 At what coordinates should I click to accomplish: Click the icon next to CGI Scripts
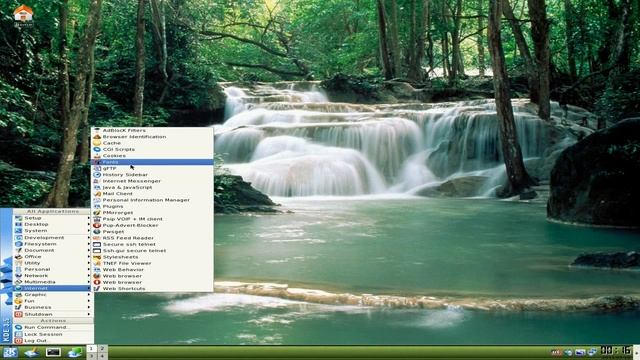point(97,149)
